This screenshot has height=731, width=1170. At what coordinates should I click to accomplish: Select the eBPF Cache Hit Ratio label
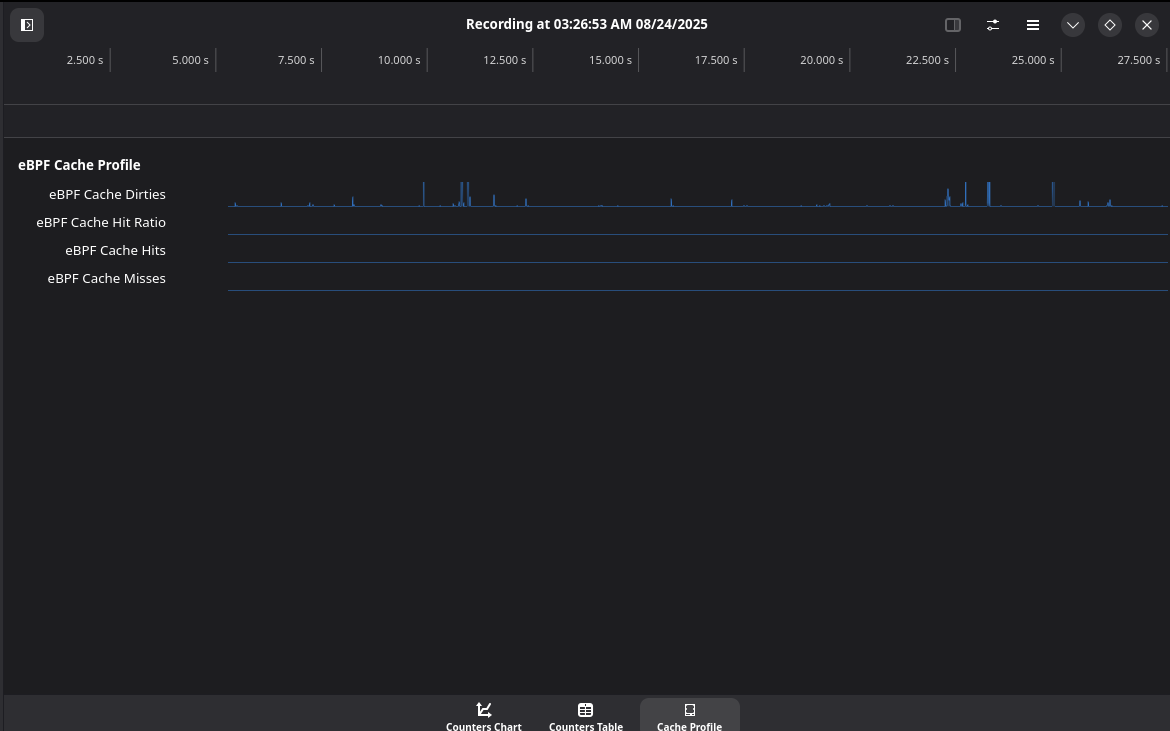[101, 222]
